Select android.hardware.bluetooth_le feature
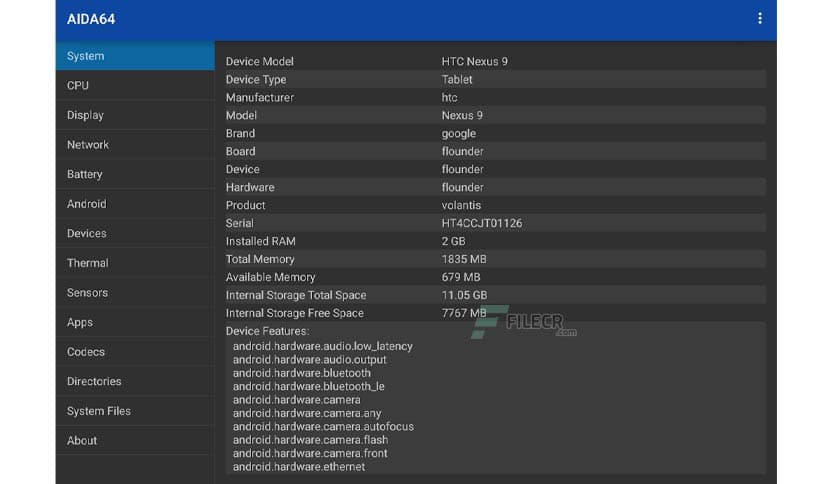This screenshot has height=484, width=836. (x=309, y=386)
